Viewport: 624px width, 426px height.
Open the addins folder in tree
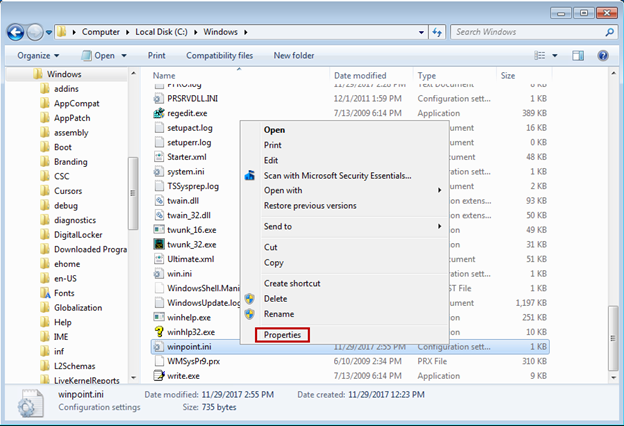[66, 89]
